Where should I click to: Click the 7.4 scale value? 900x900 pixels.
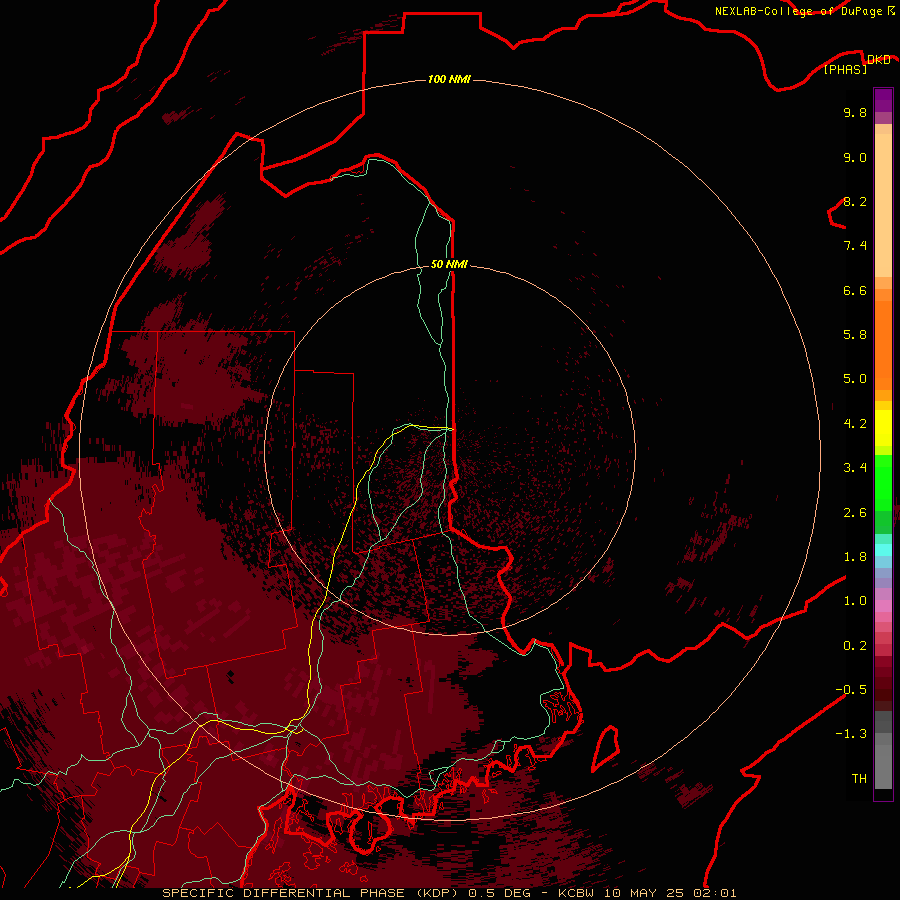pos(855,246)
